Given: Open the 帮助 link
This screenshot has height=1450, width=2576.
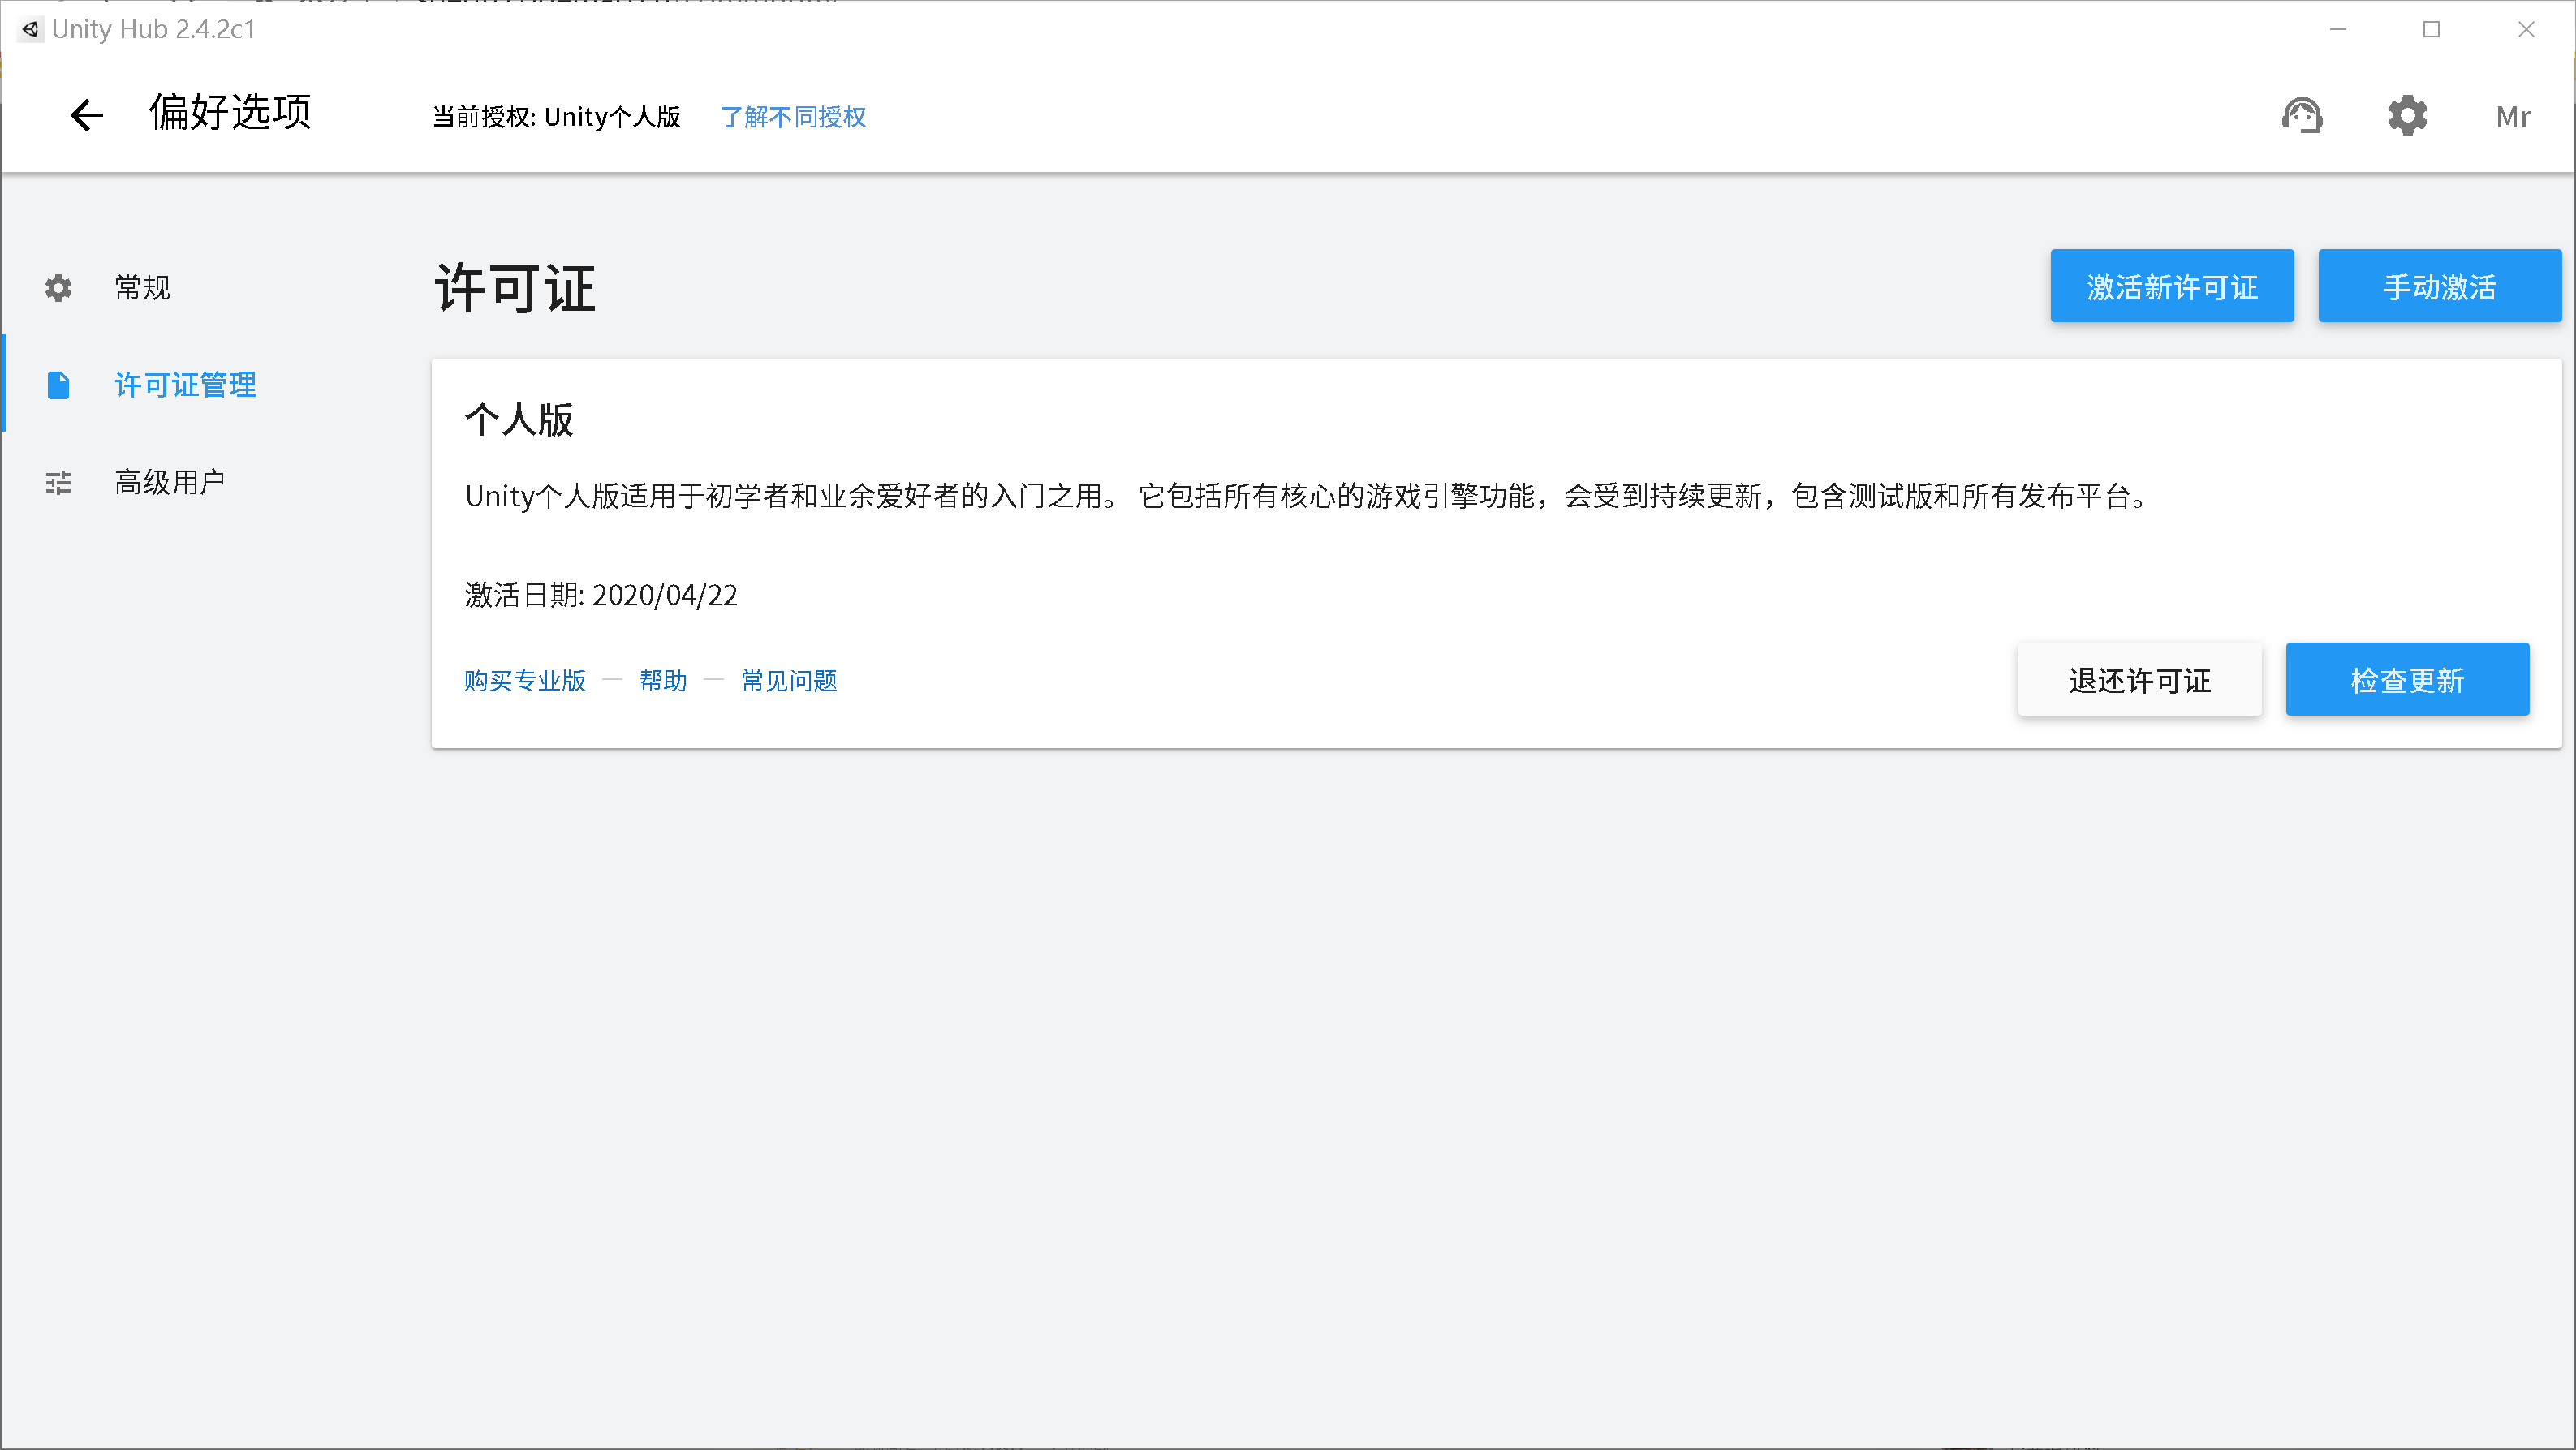Looking at the screenshot, I should tap(663, 681).
